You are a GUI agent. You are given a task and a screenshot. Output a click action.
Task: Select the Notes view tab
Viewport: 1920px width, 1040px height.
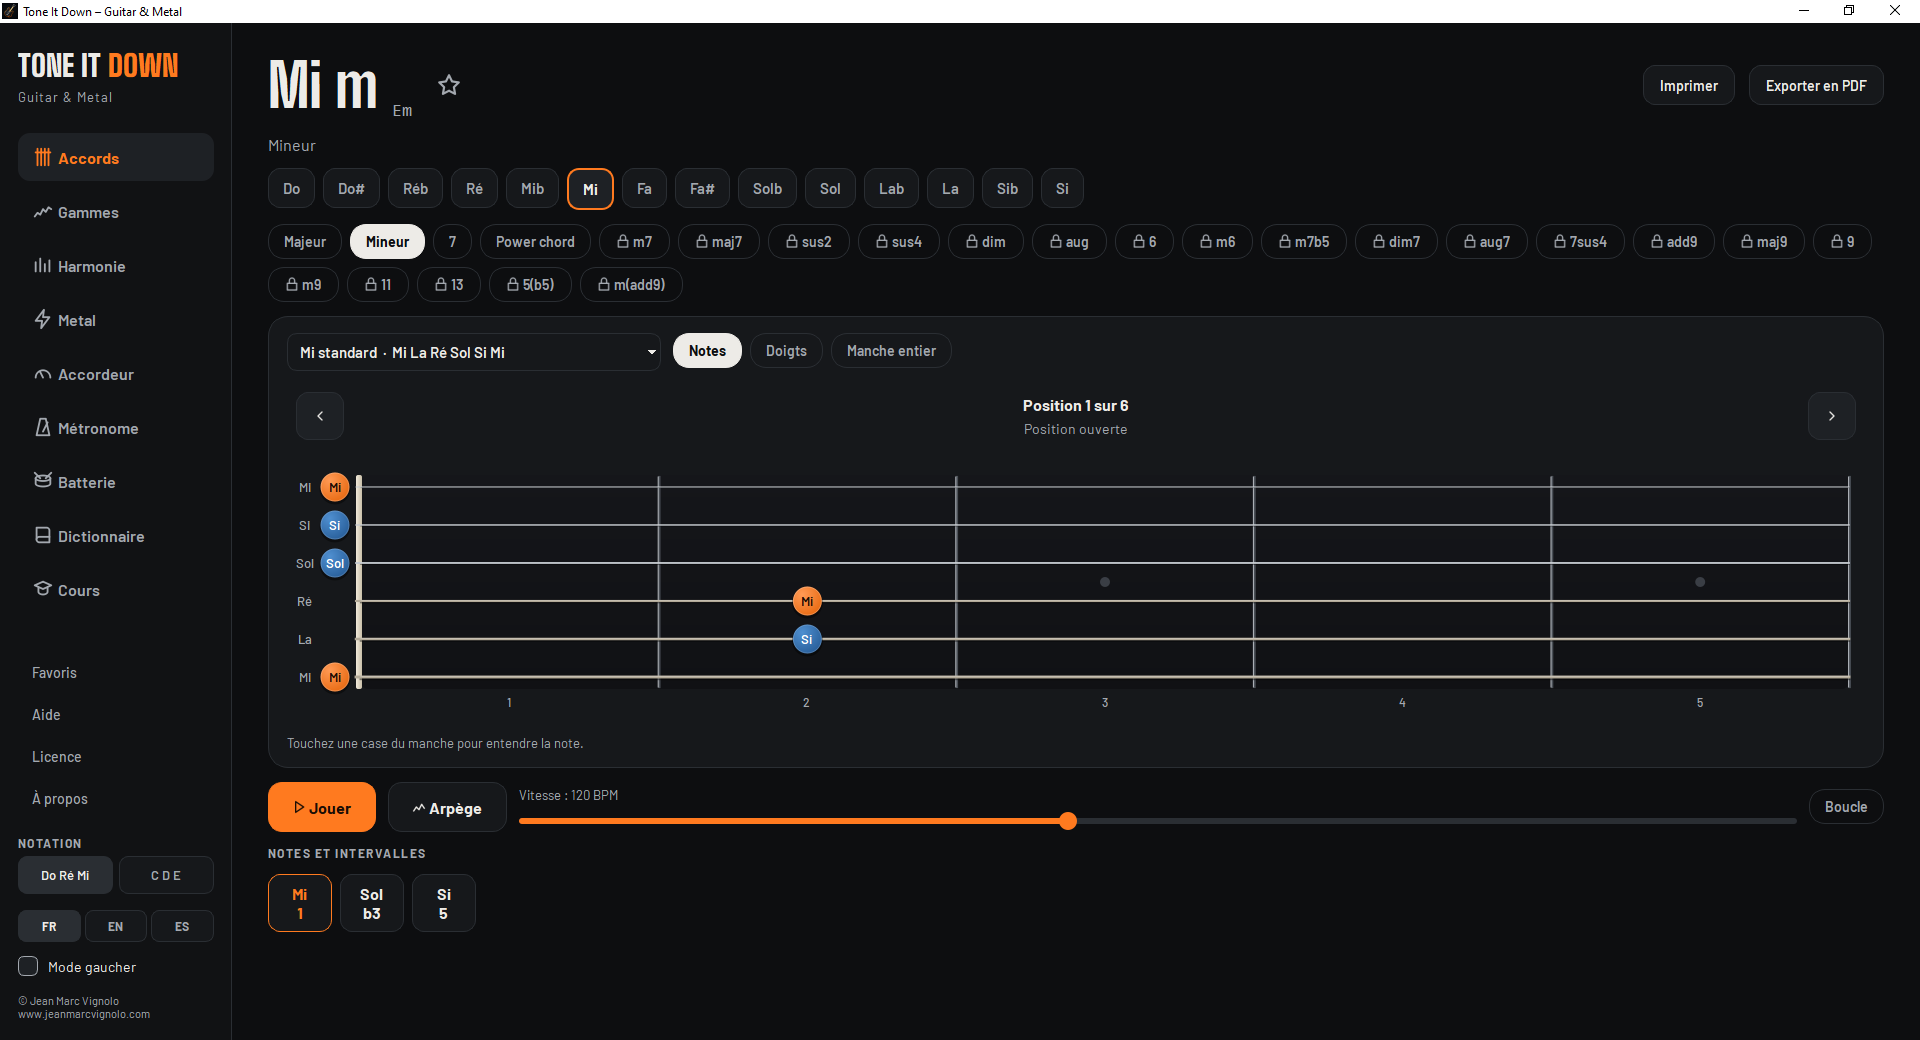(707, 351)
